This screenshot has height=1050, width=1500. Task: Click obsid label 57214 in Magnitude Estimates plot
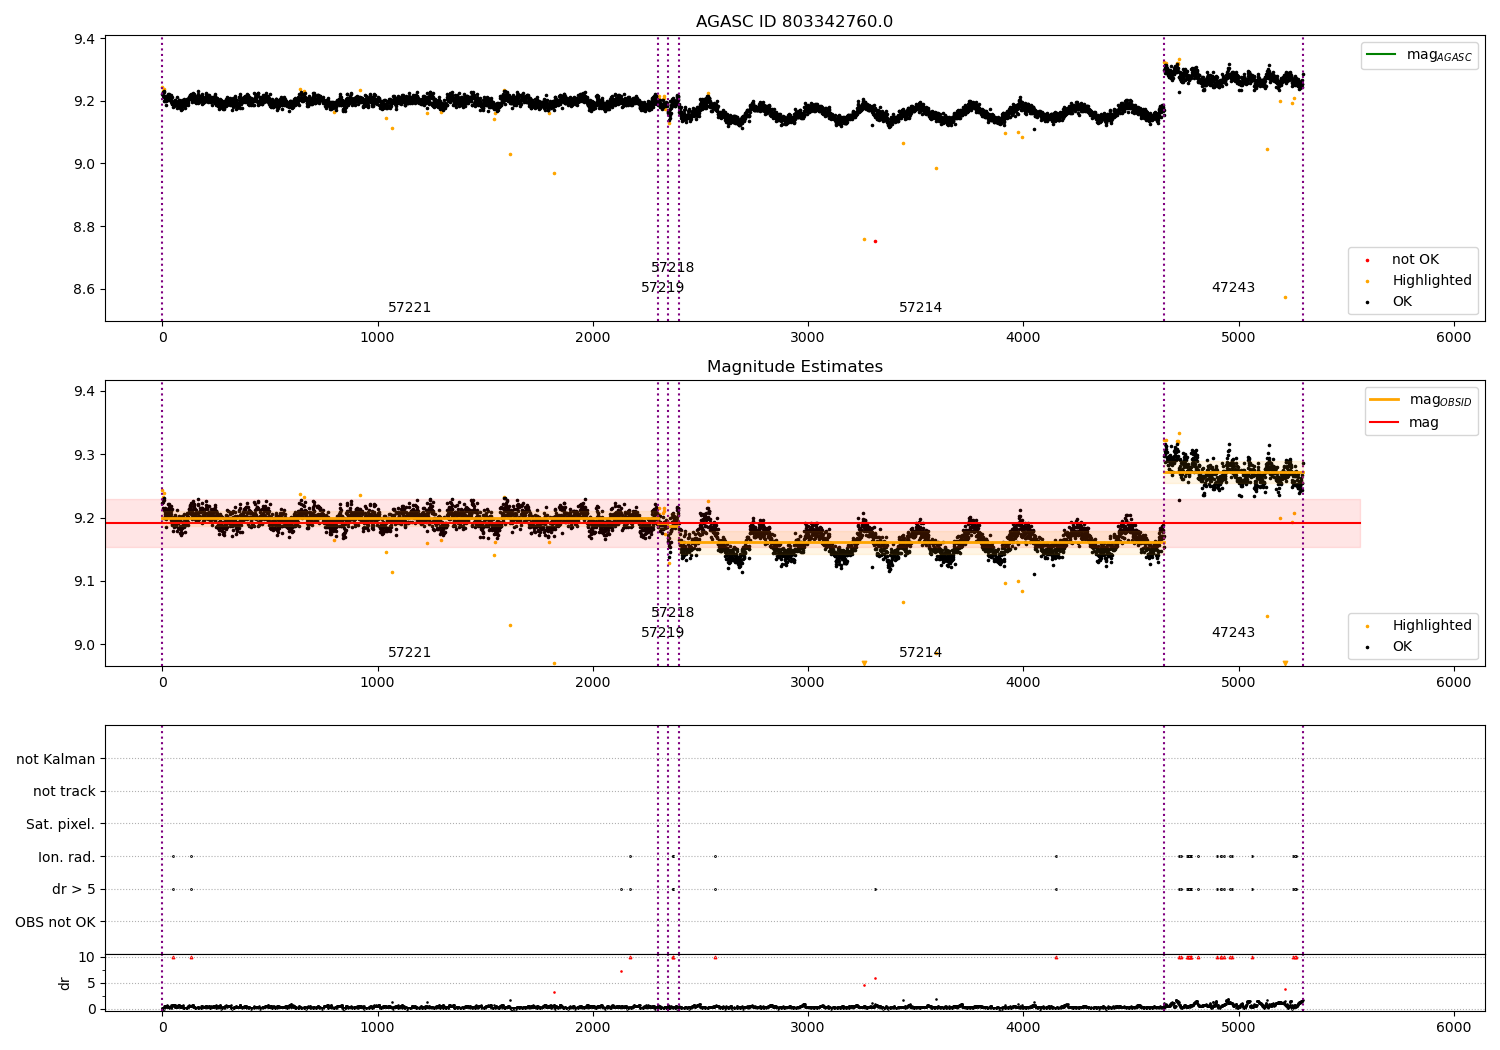click(920, 653)
